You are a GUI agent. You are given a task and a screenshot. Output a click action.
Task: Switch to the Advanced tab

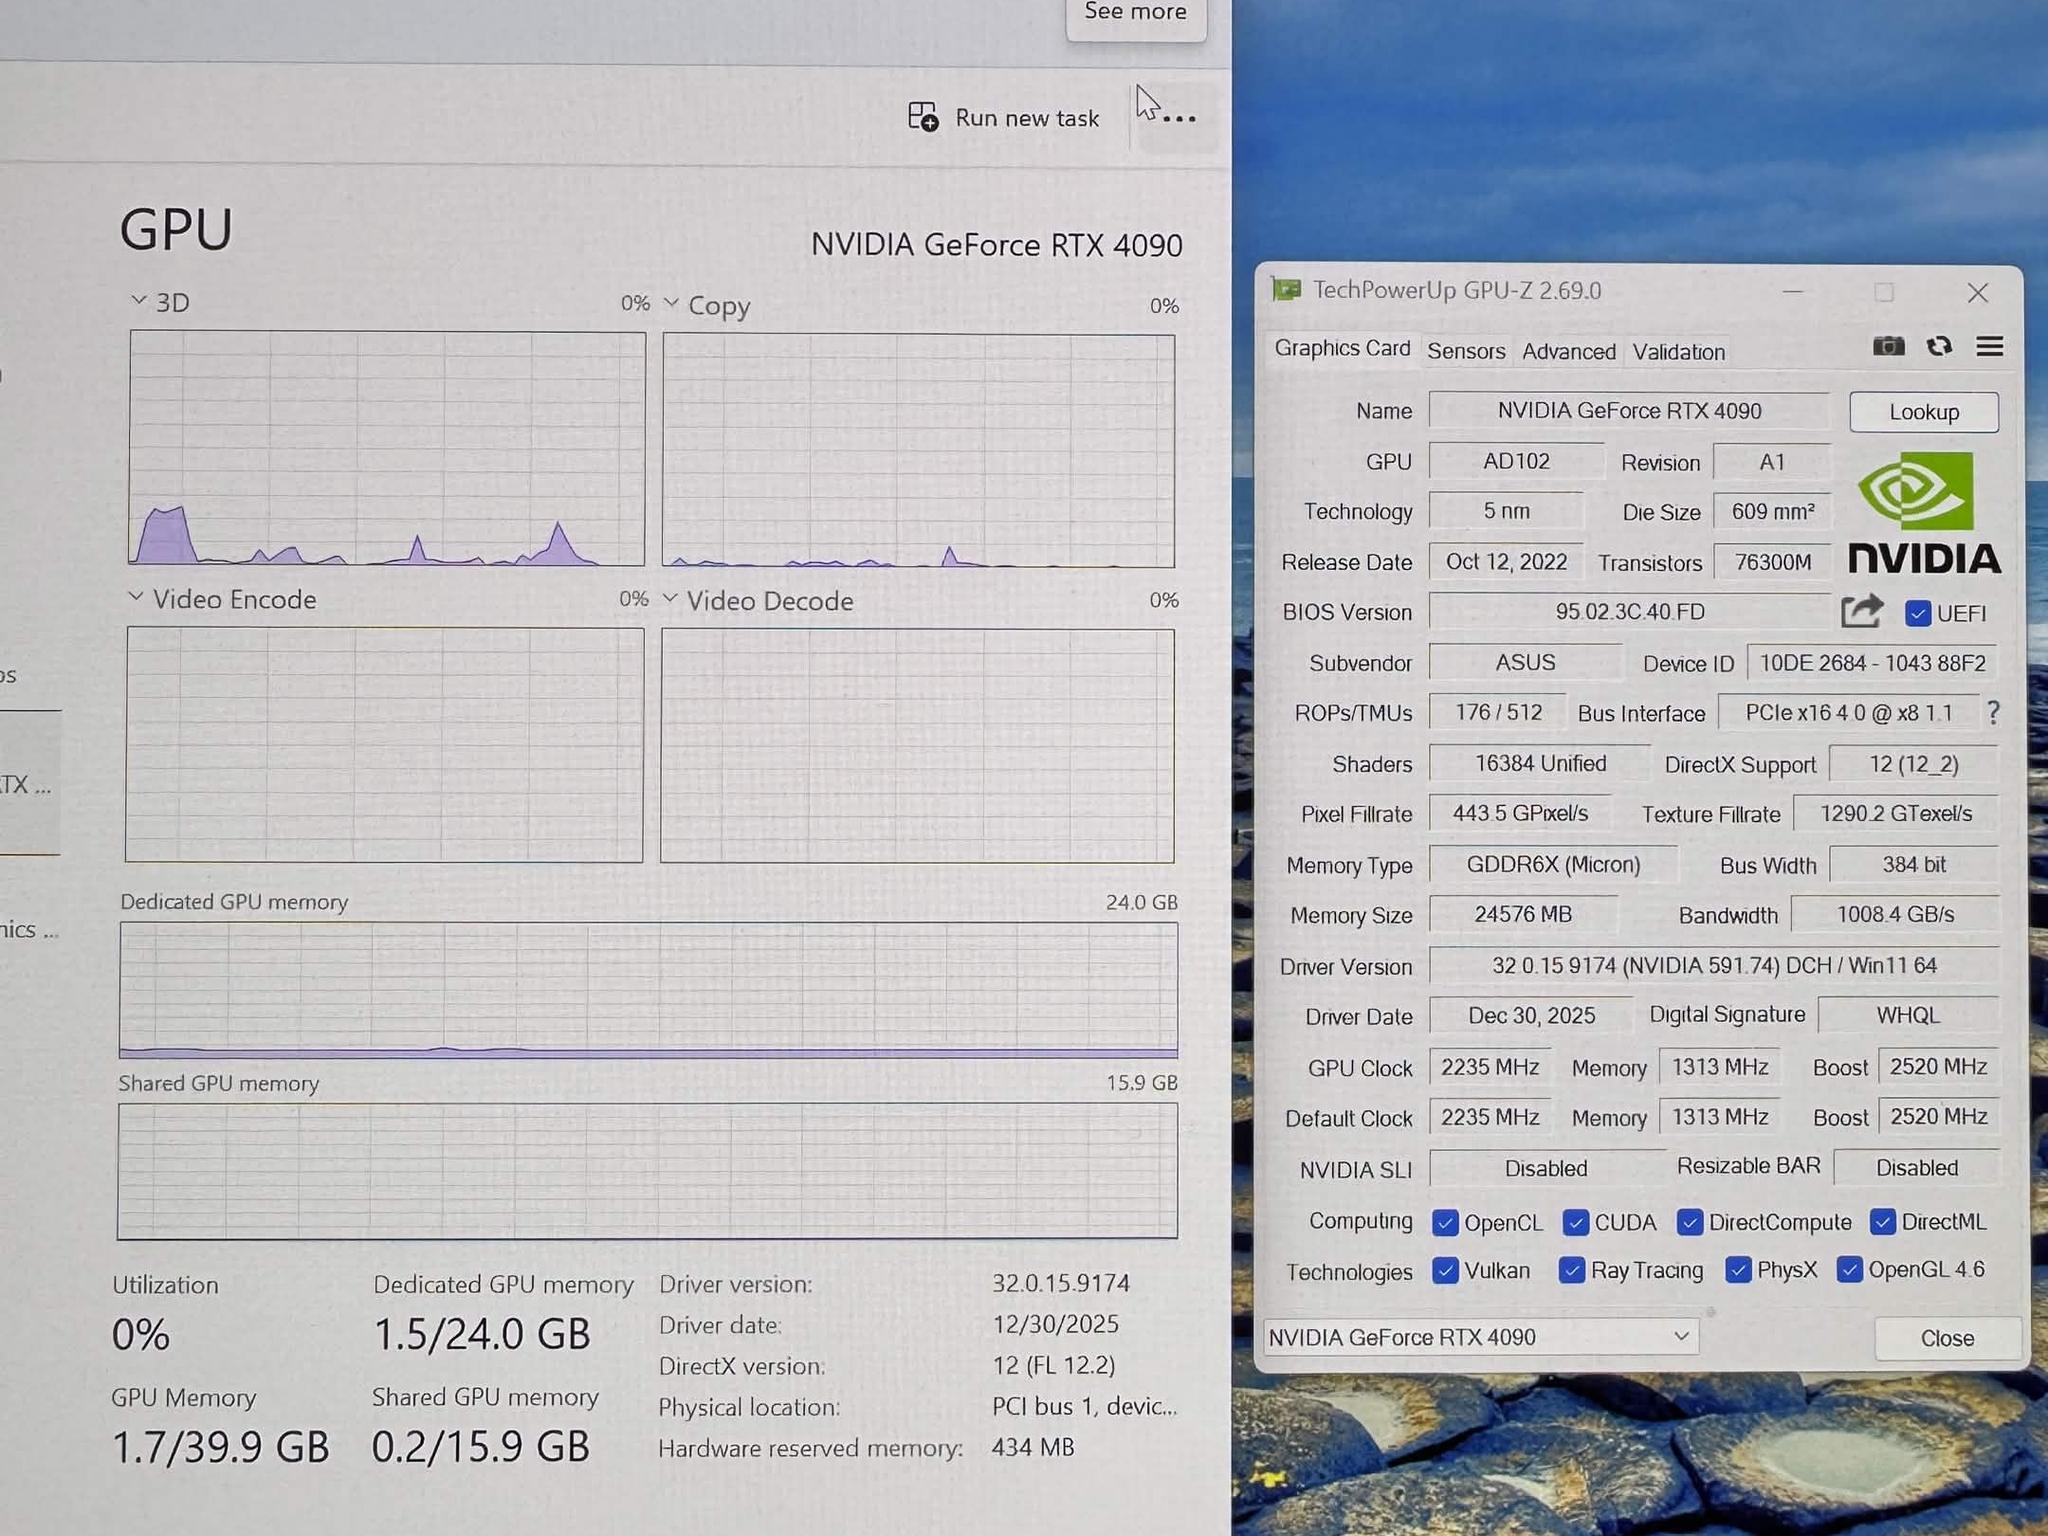[1568, 352]
